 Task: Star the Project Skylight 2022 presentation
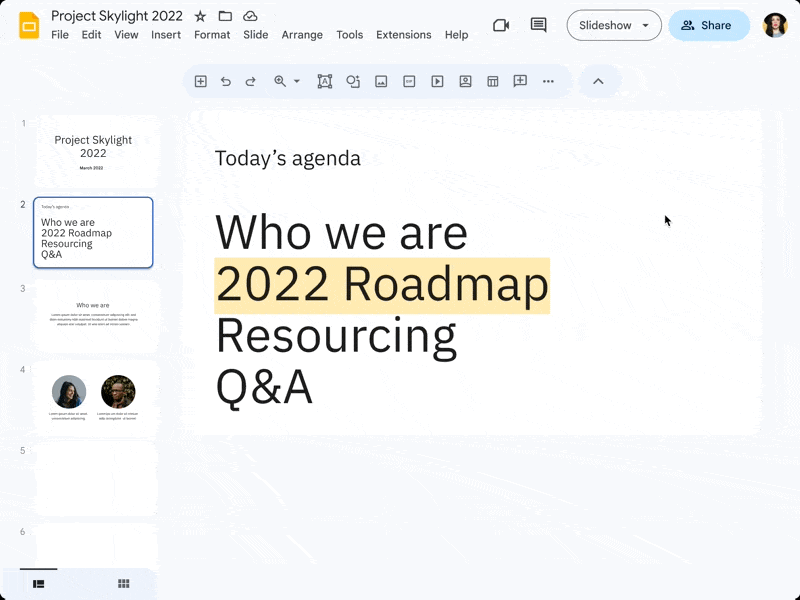point(199,16)
